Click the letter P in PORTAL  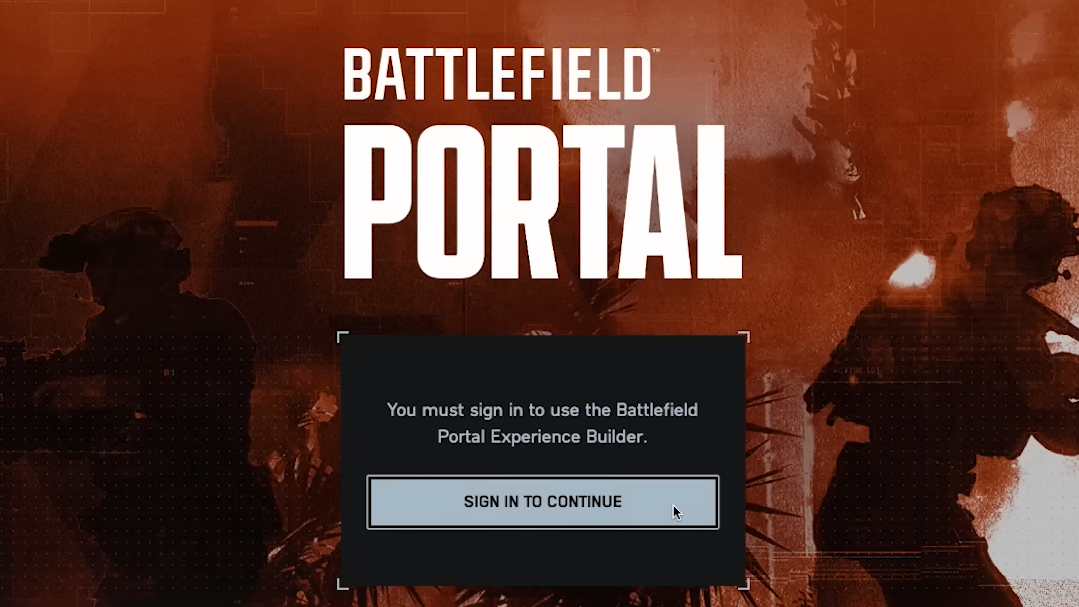click(377, 202)
